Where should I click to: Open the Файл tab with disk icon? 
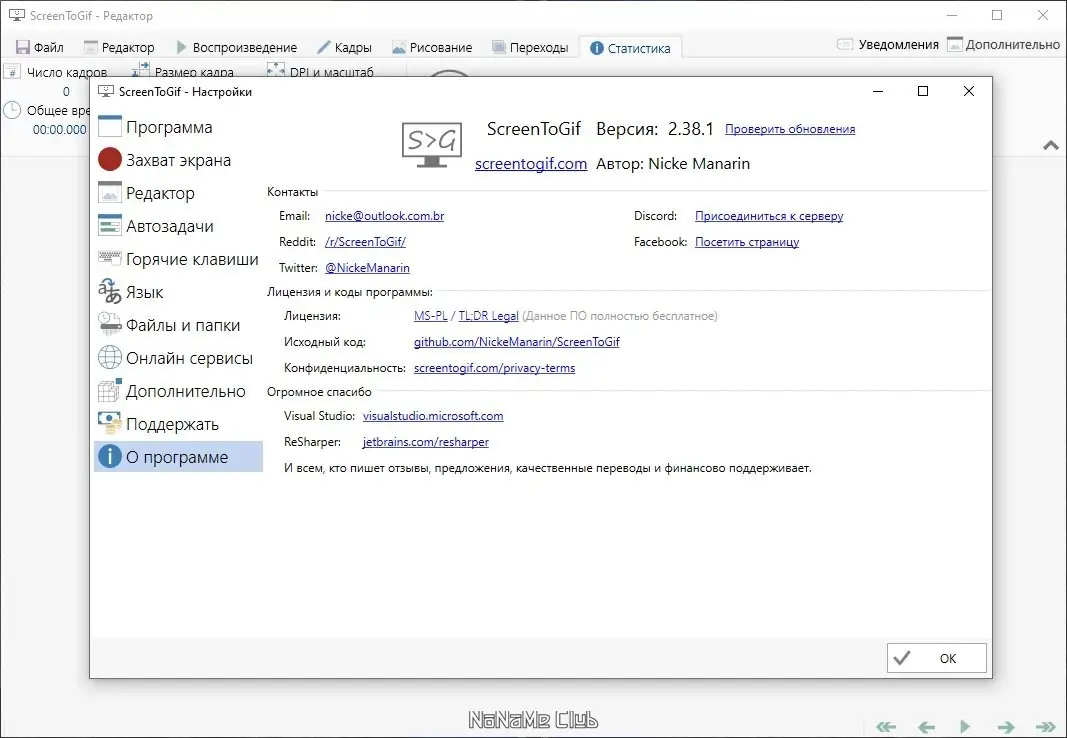pos(40,47)
